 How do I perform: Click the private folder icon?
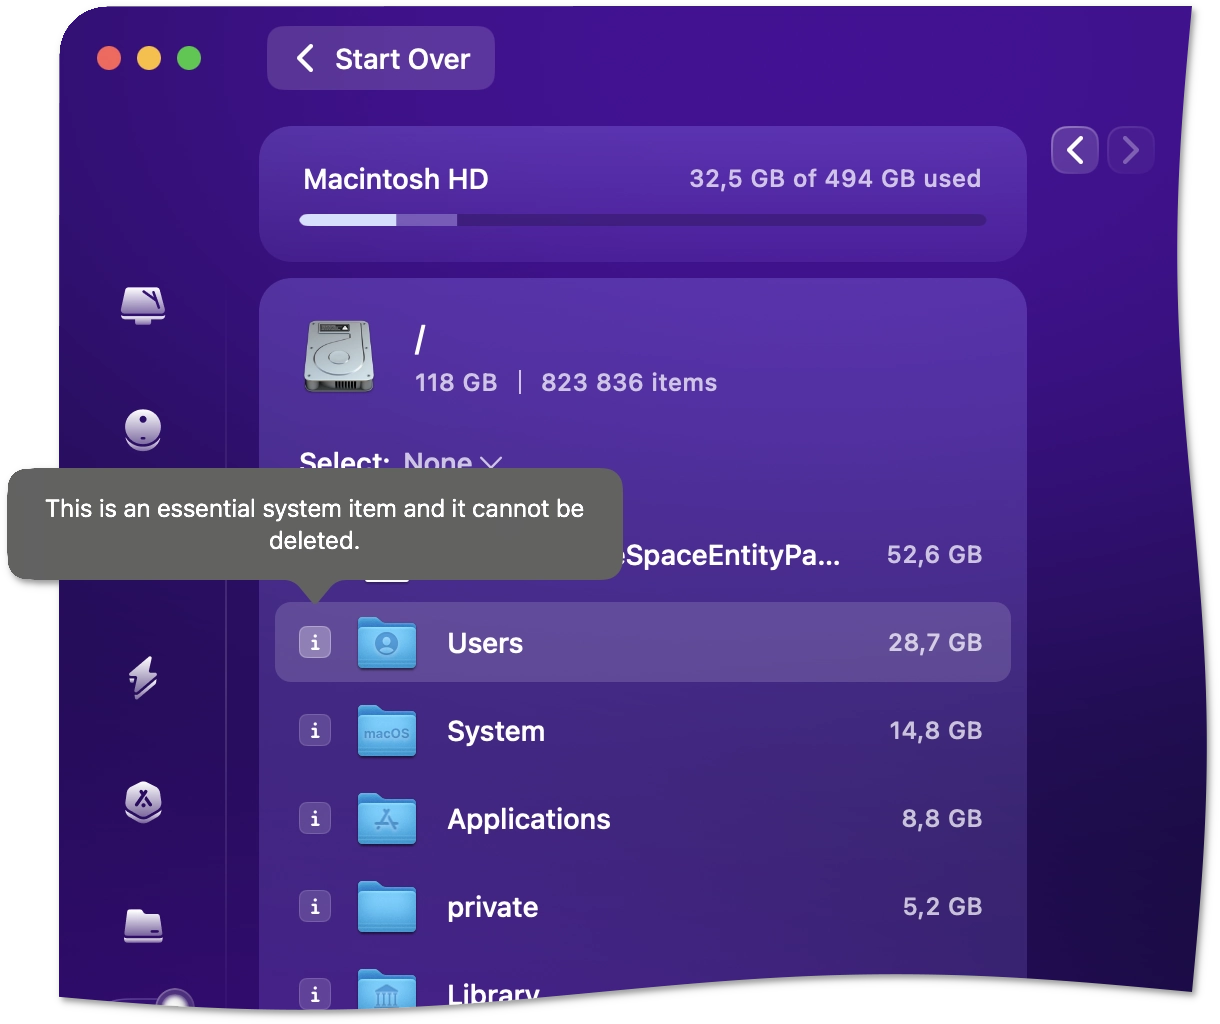click(x=387, y=906)
